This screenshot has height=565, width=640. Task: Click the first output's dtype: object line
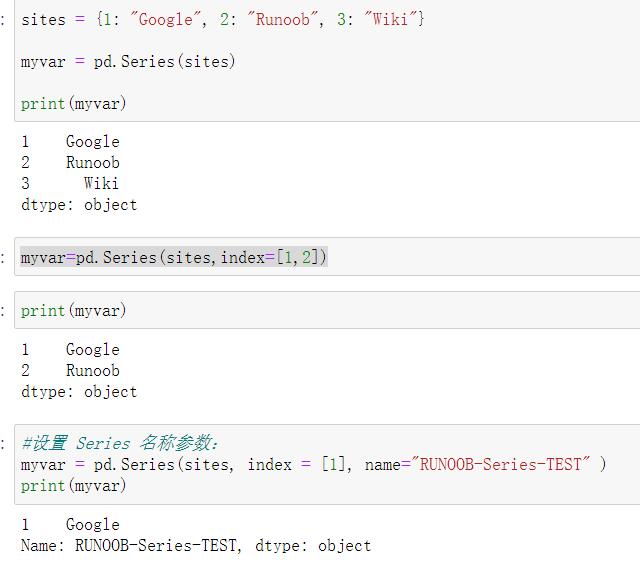[x=79, y=204]
